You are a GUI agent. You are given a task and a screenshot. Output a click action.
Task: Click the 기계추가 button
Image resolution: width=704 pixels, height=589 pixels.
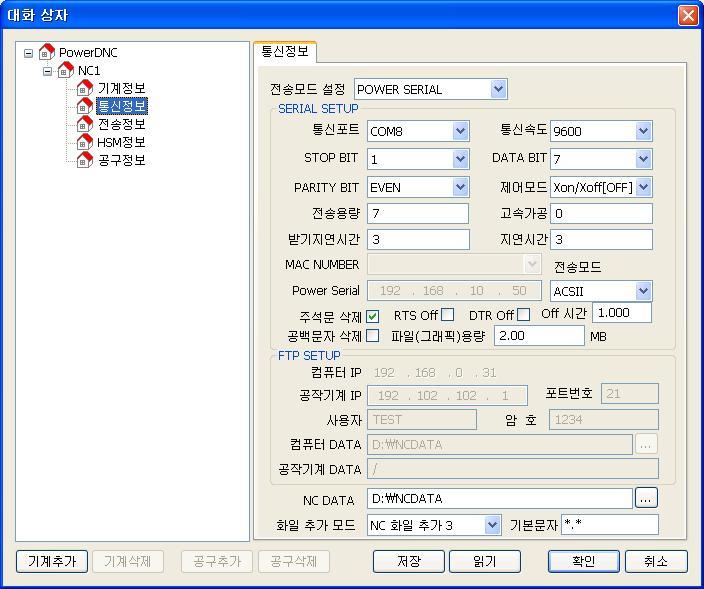click(x=52, y=561)
